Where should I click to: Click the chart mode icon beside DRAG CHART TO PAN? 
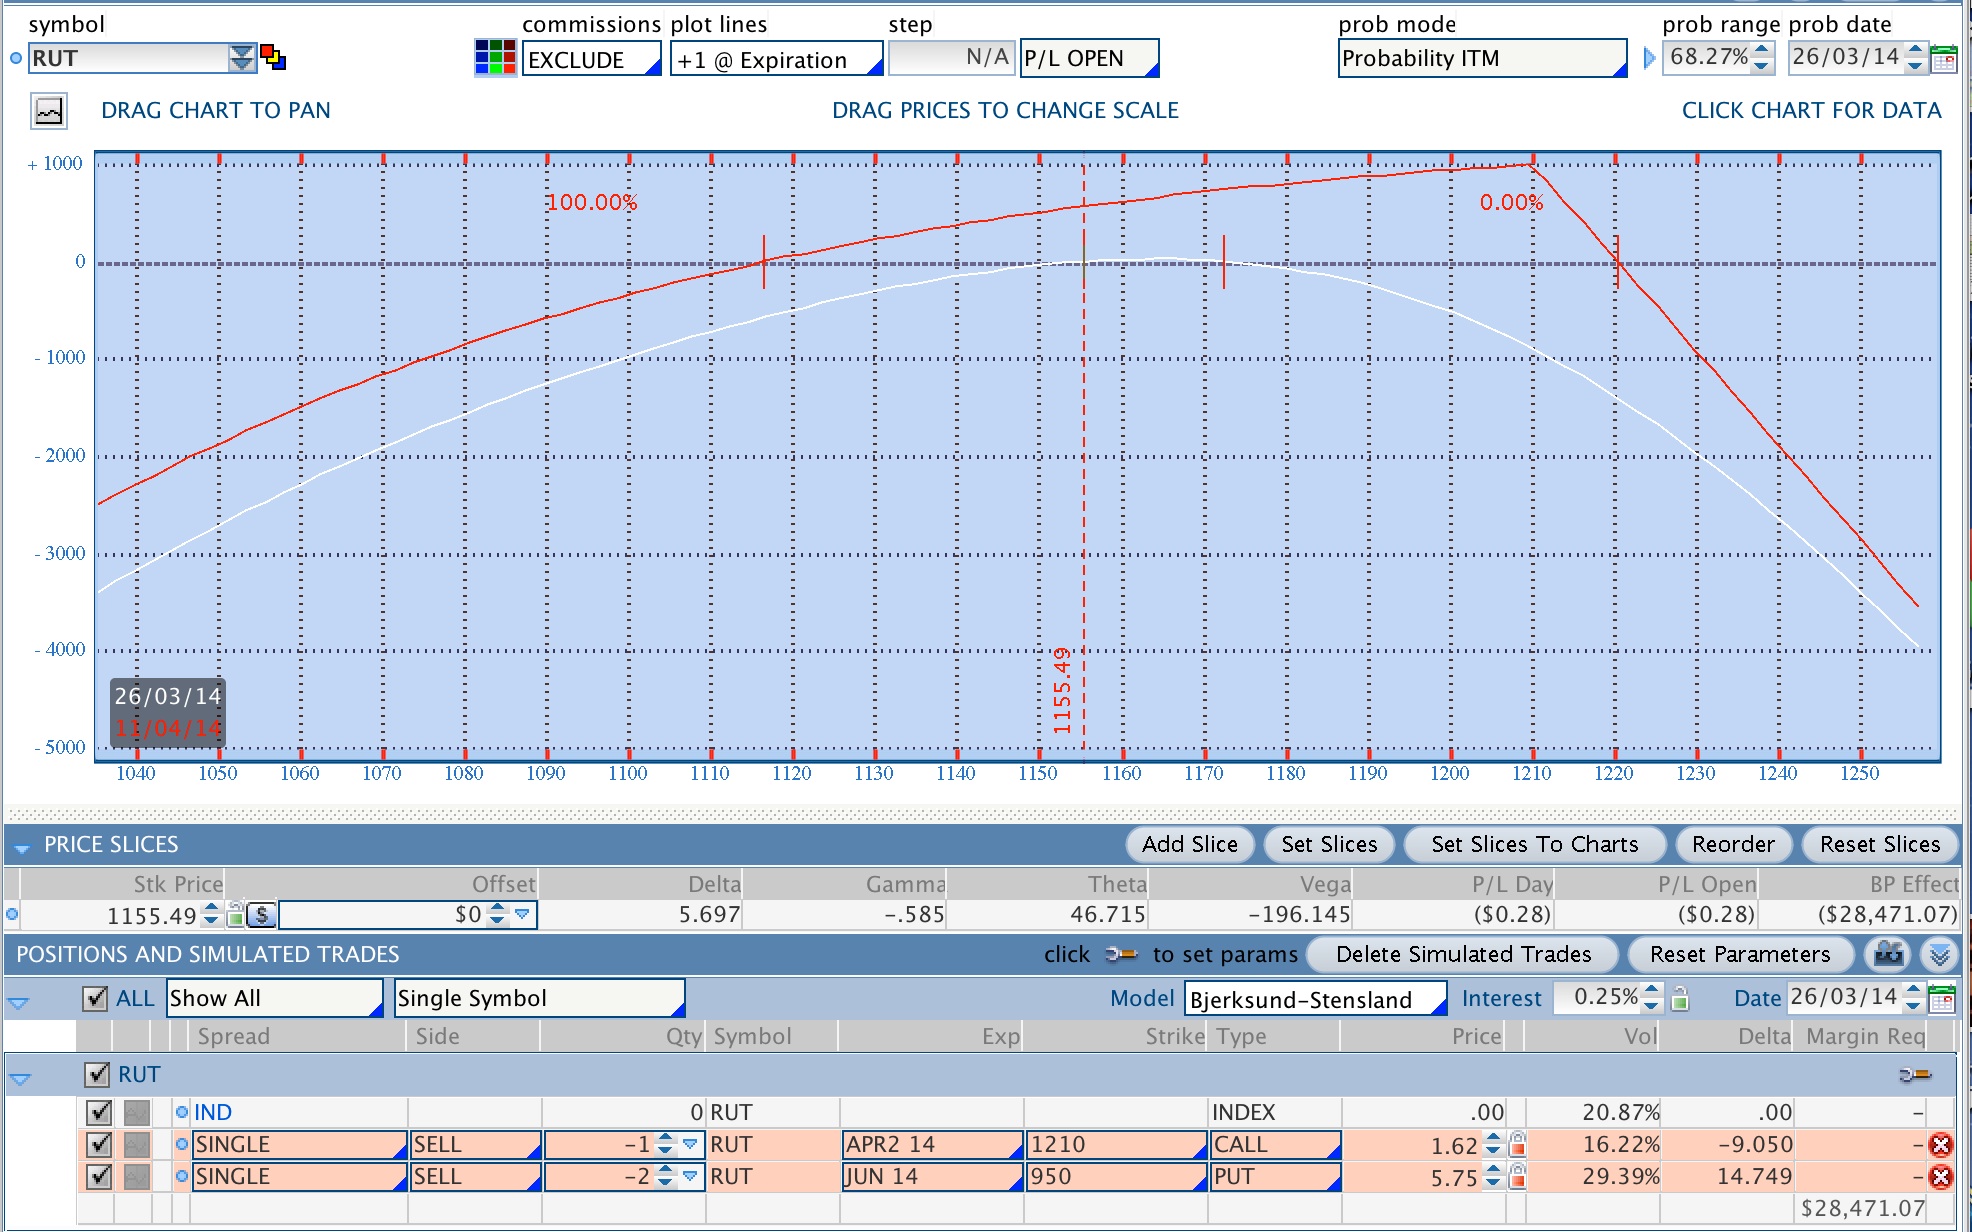tap(49, 111)
